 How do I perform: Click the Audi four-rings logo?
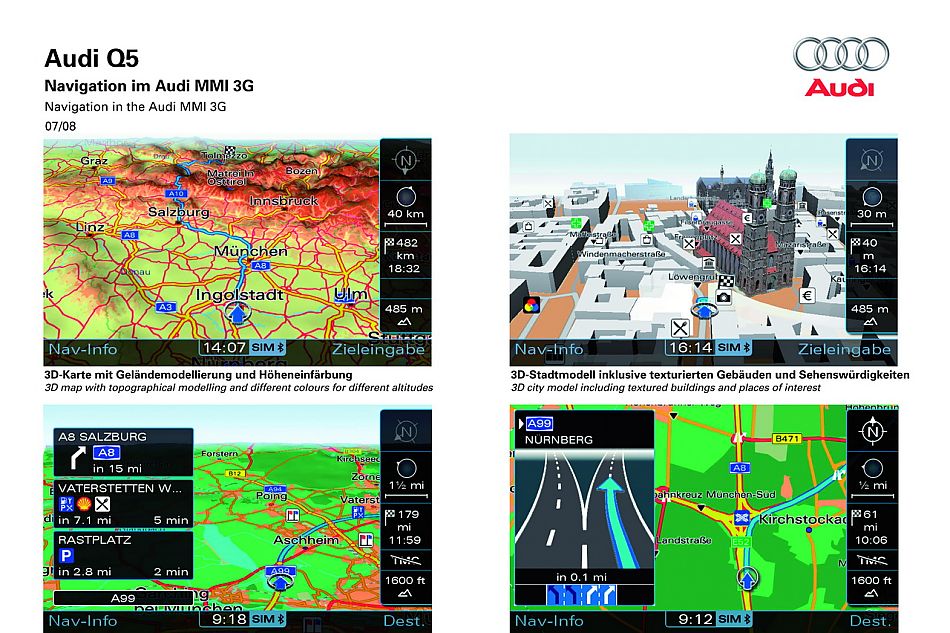(x=840, y=54)
